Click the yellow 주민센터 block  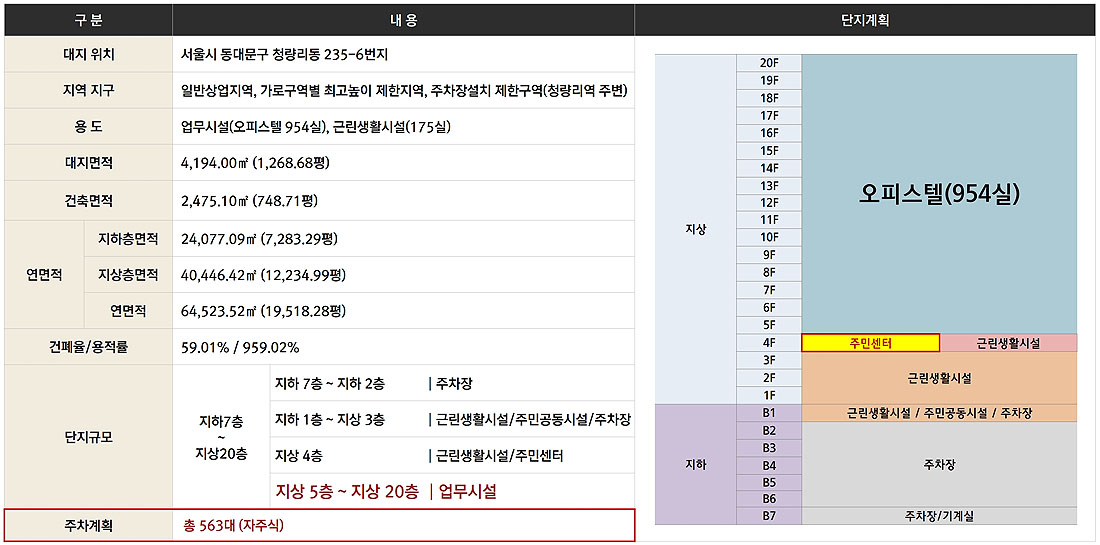pyautogui.click(x=871, y=343)
